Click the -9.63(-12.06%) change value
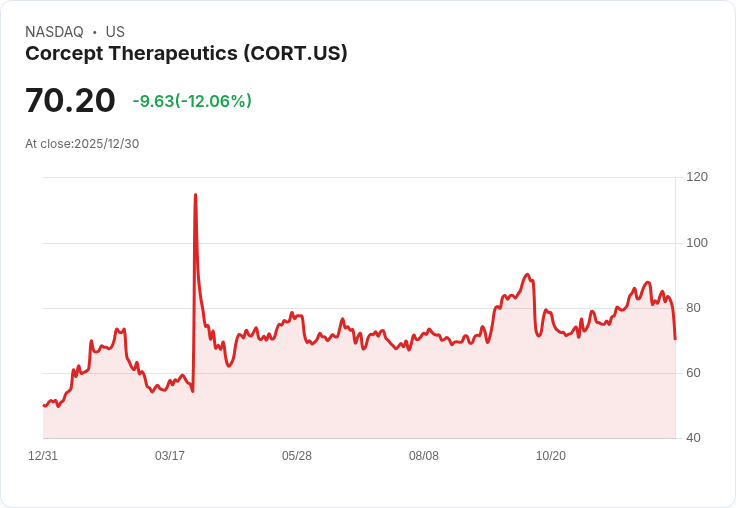Viewport: 736px width, 508px height. coord(192,101)
